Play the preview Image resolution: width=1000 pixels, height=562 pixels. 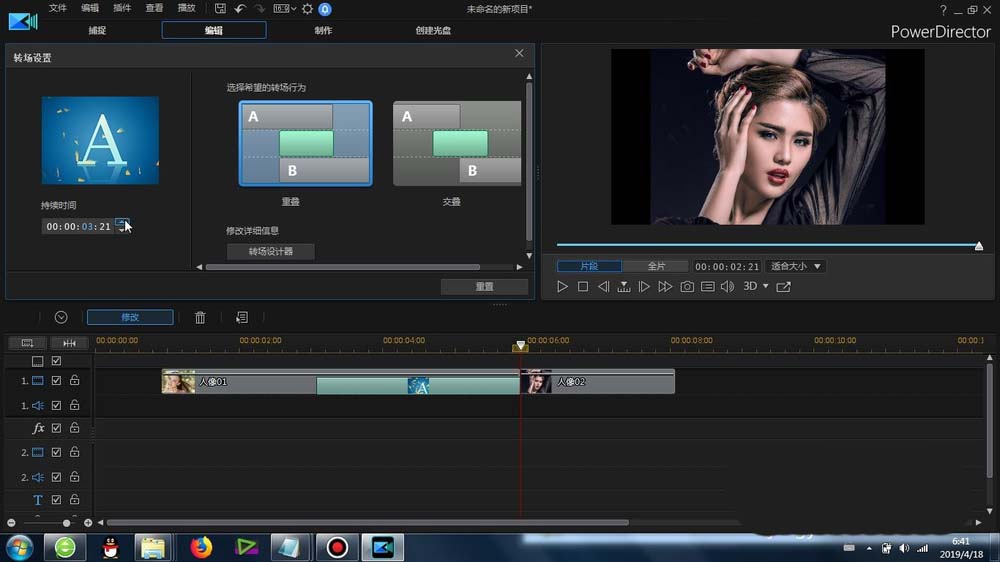tap(562, 286)
